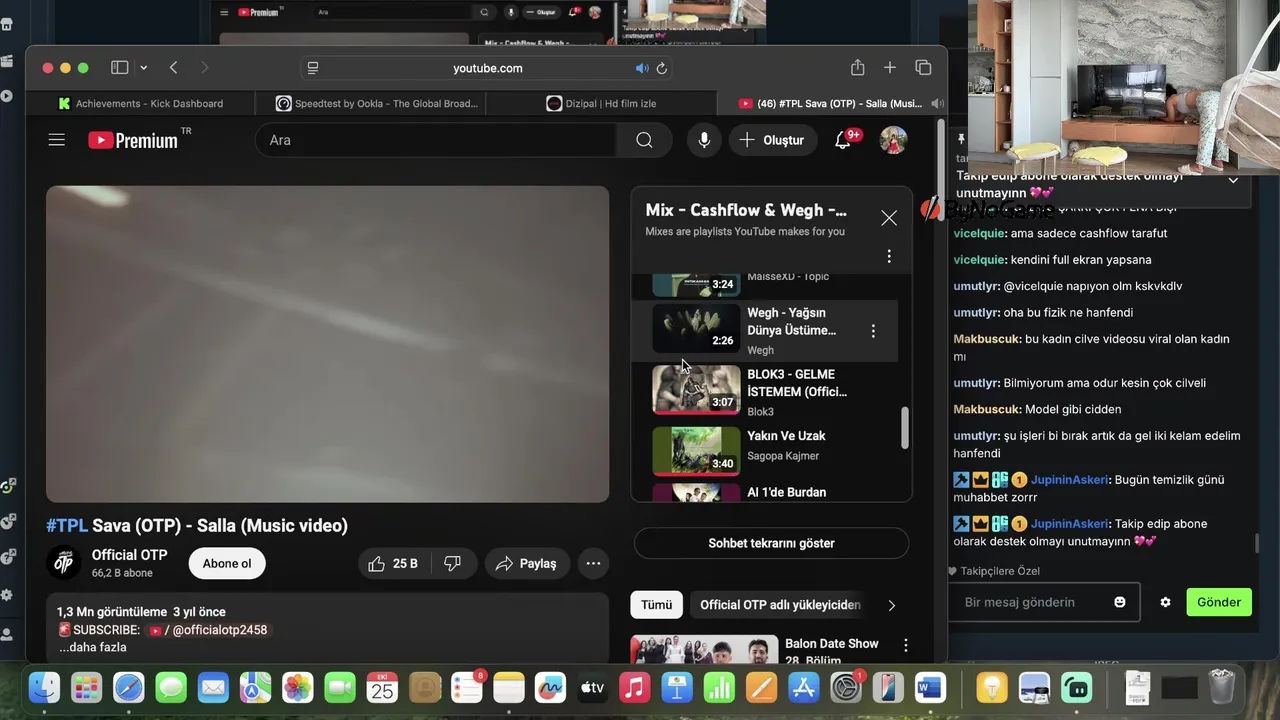
Task: Switch to Achievements - Kick Dashboard tab
Action: [140, 103]
